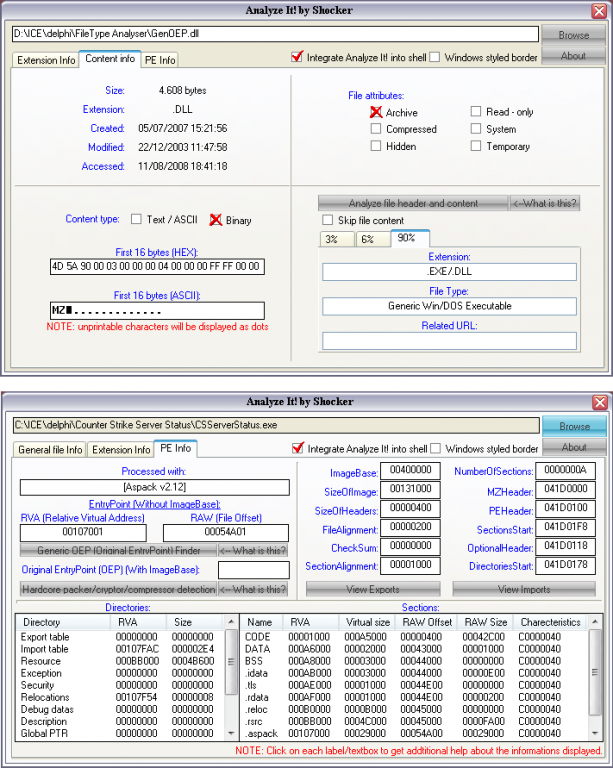613x768 pixels.
Task: Open Extension Info tab in bottom window
Action: coord(121,450)
